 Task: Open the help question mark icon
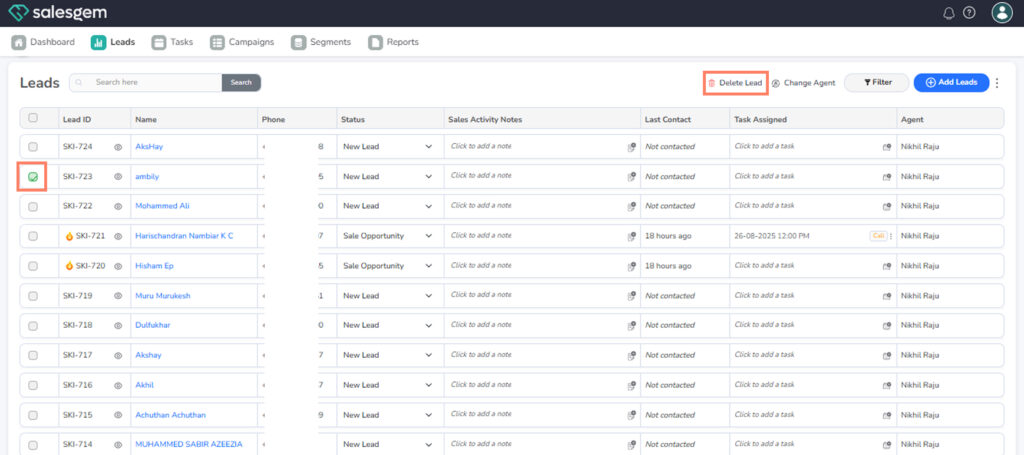click(969, 13)
